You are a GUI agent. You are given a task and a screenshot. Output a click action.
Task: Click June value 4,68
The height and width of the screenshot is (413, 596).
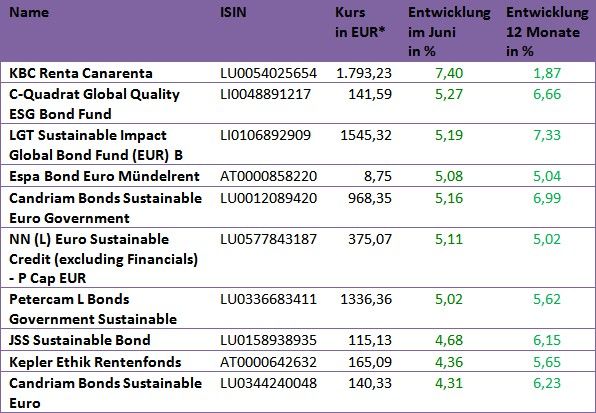449,340
